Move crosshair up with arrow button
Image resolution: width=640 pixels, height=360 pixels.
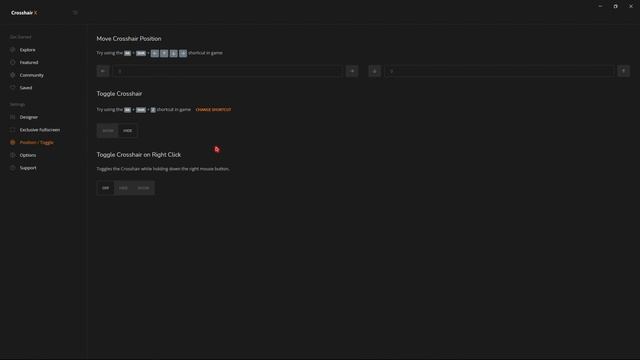pyautogui.click(x=623, y=71)
